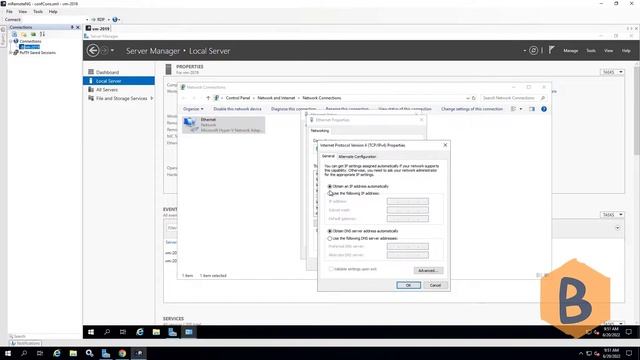Image resolution: width=640 pixels, height=360 pixels.
Task: Open Chrome on the host taskbar
Action: point(122,353)
